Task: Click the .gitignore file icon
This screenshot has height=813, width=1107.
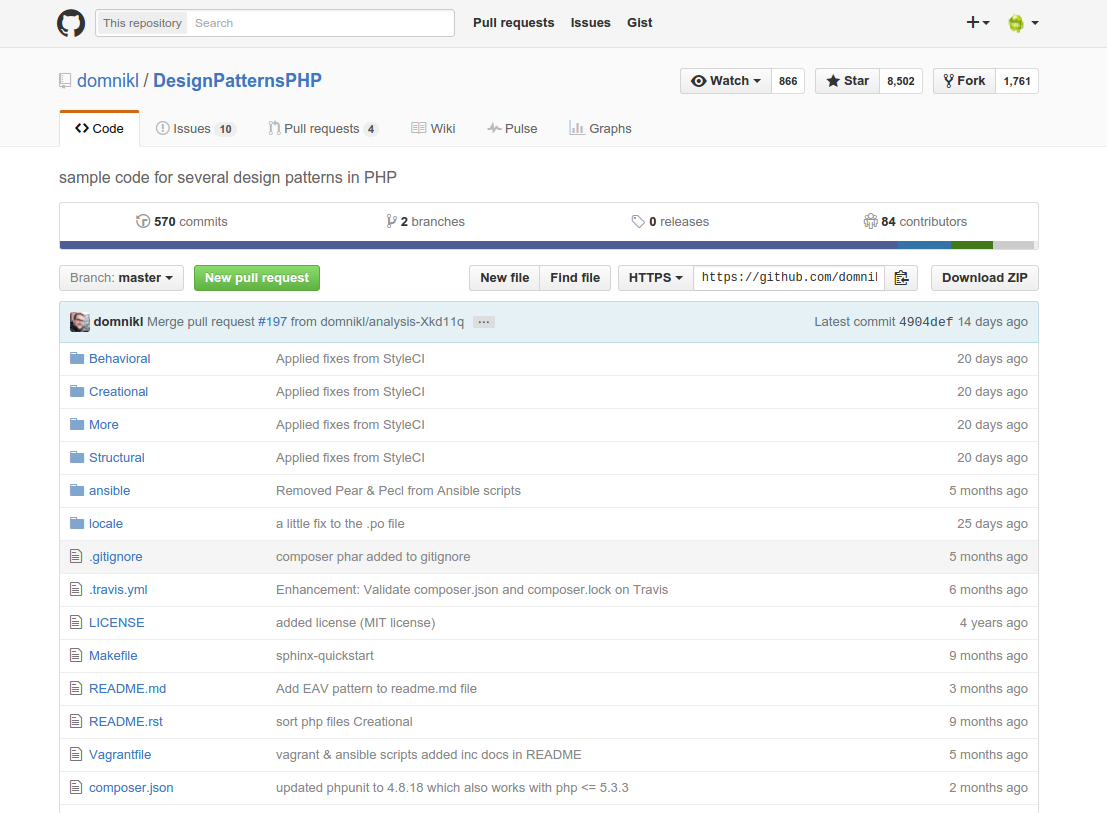Action: pos(76,557)
